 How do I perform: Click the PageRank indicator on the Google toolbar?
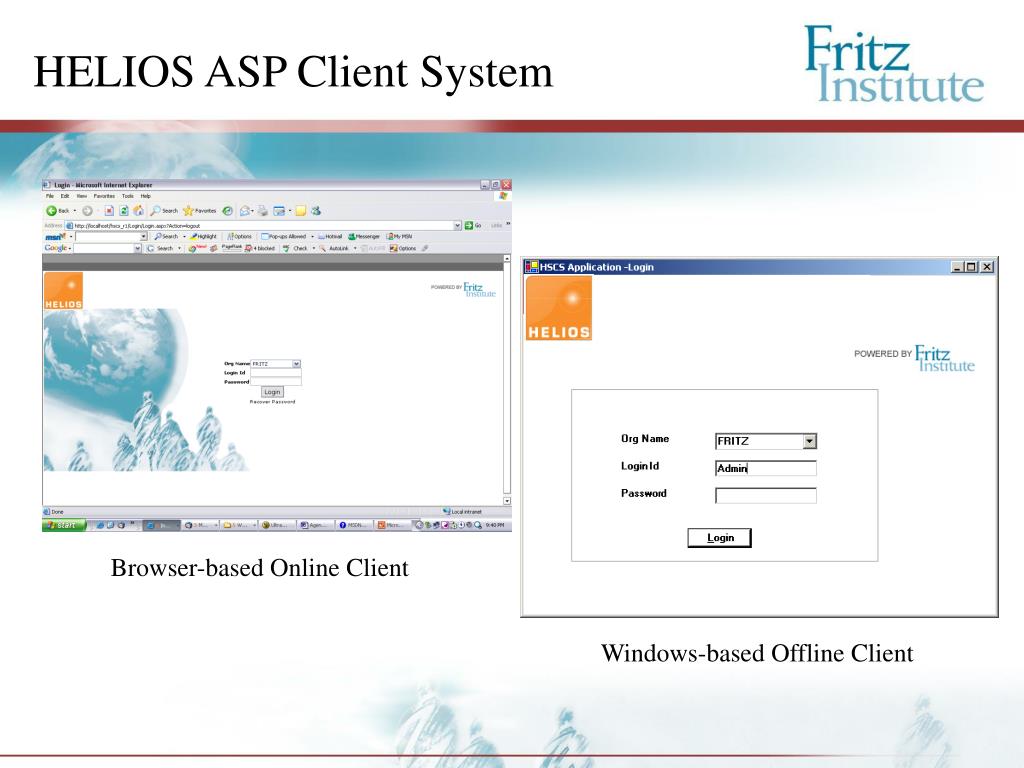point(232,248)
